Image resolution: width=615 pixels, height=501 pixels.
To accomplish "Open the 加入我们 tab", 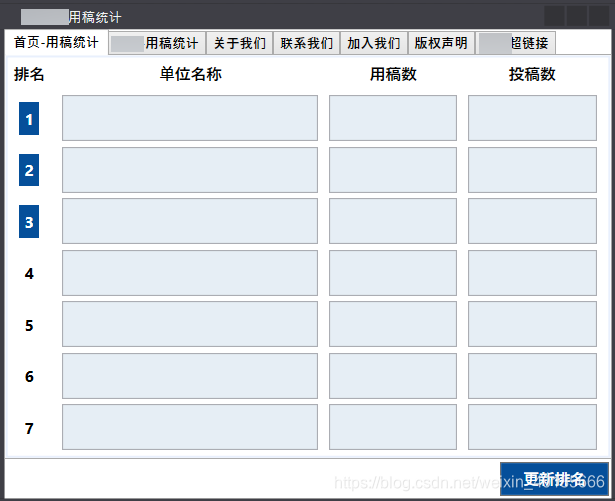I will [x=374, y=43].
